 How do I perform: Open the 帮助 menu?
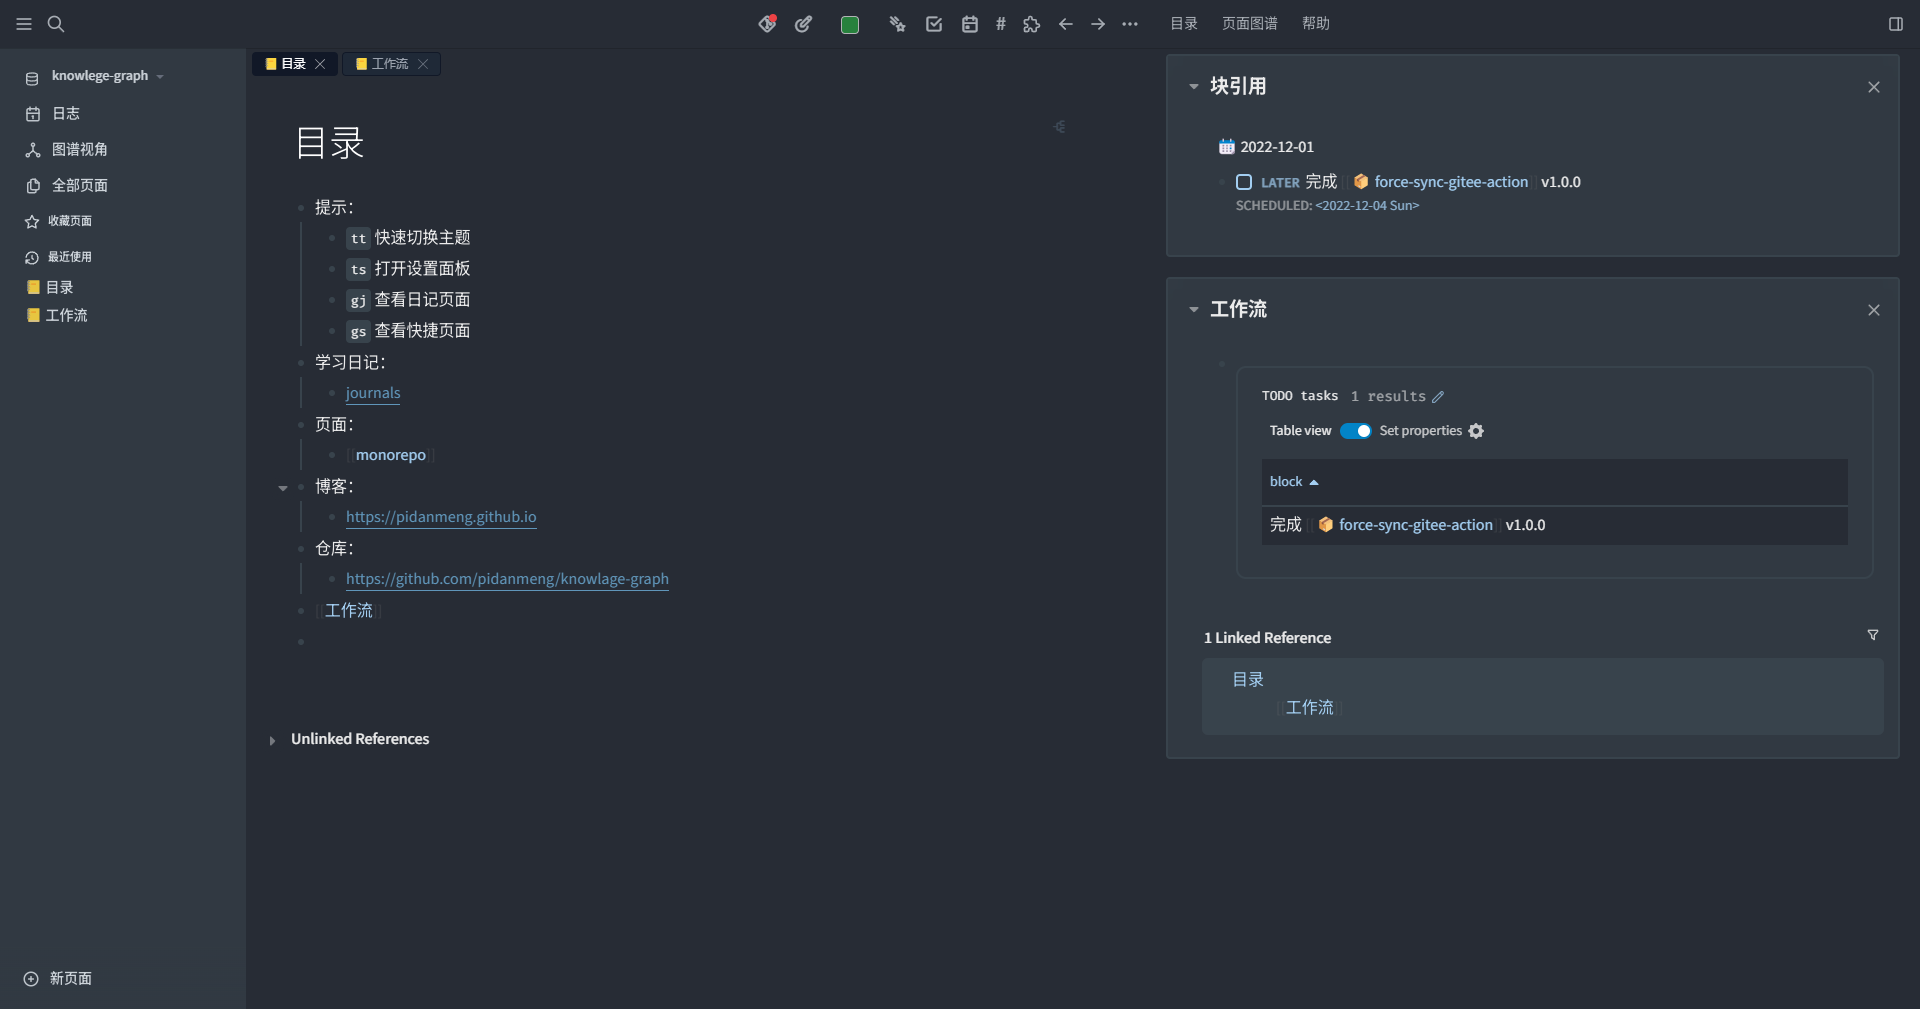(x=1316, y=23)
